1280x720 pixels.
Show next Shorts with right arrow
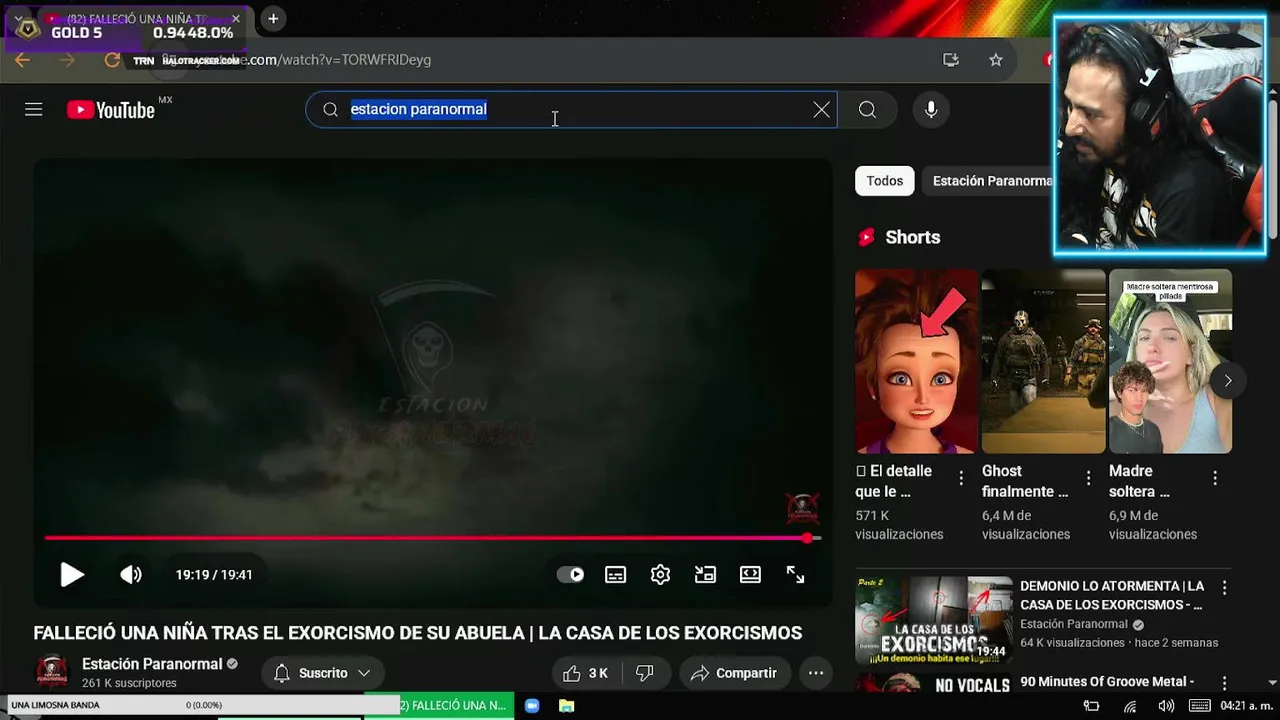[1227, 380]
